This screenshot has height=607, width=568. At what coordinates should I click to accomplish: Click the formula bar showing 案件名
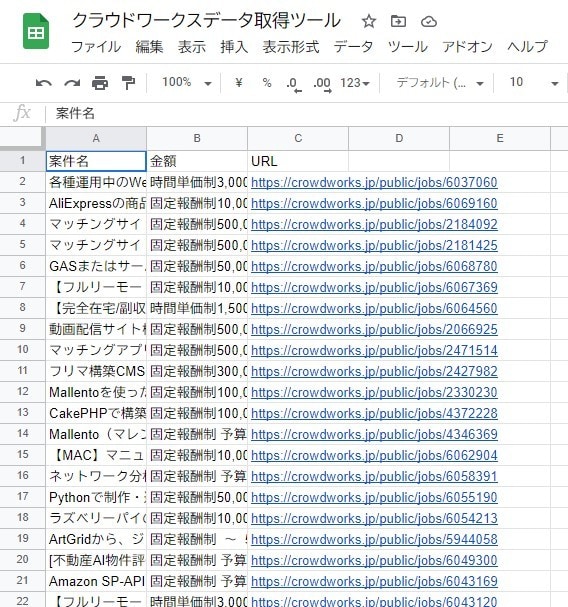pos(307,113)
